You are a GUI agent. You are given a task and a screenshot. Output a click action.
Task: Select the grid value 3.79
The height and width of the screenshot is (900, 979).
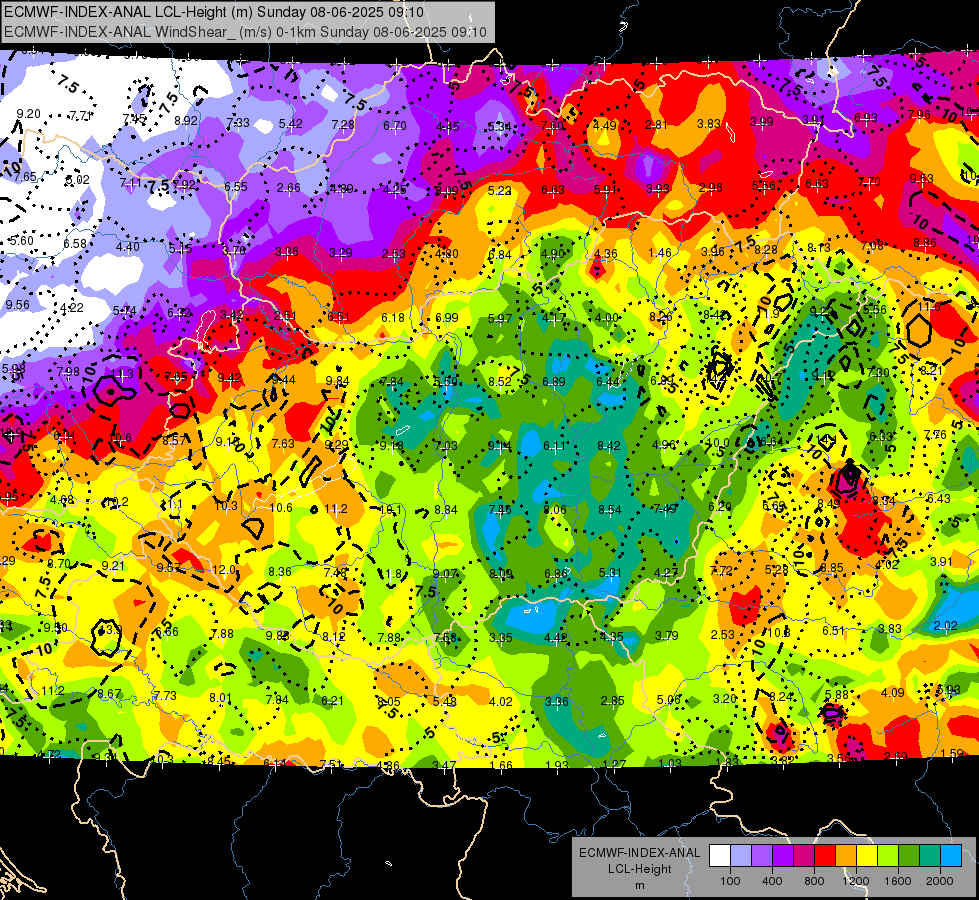click(x=666, y=635)
